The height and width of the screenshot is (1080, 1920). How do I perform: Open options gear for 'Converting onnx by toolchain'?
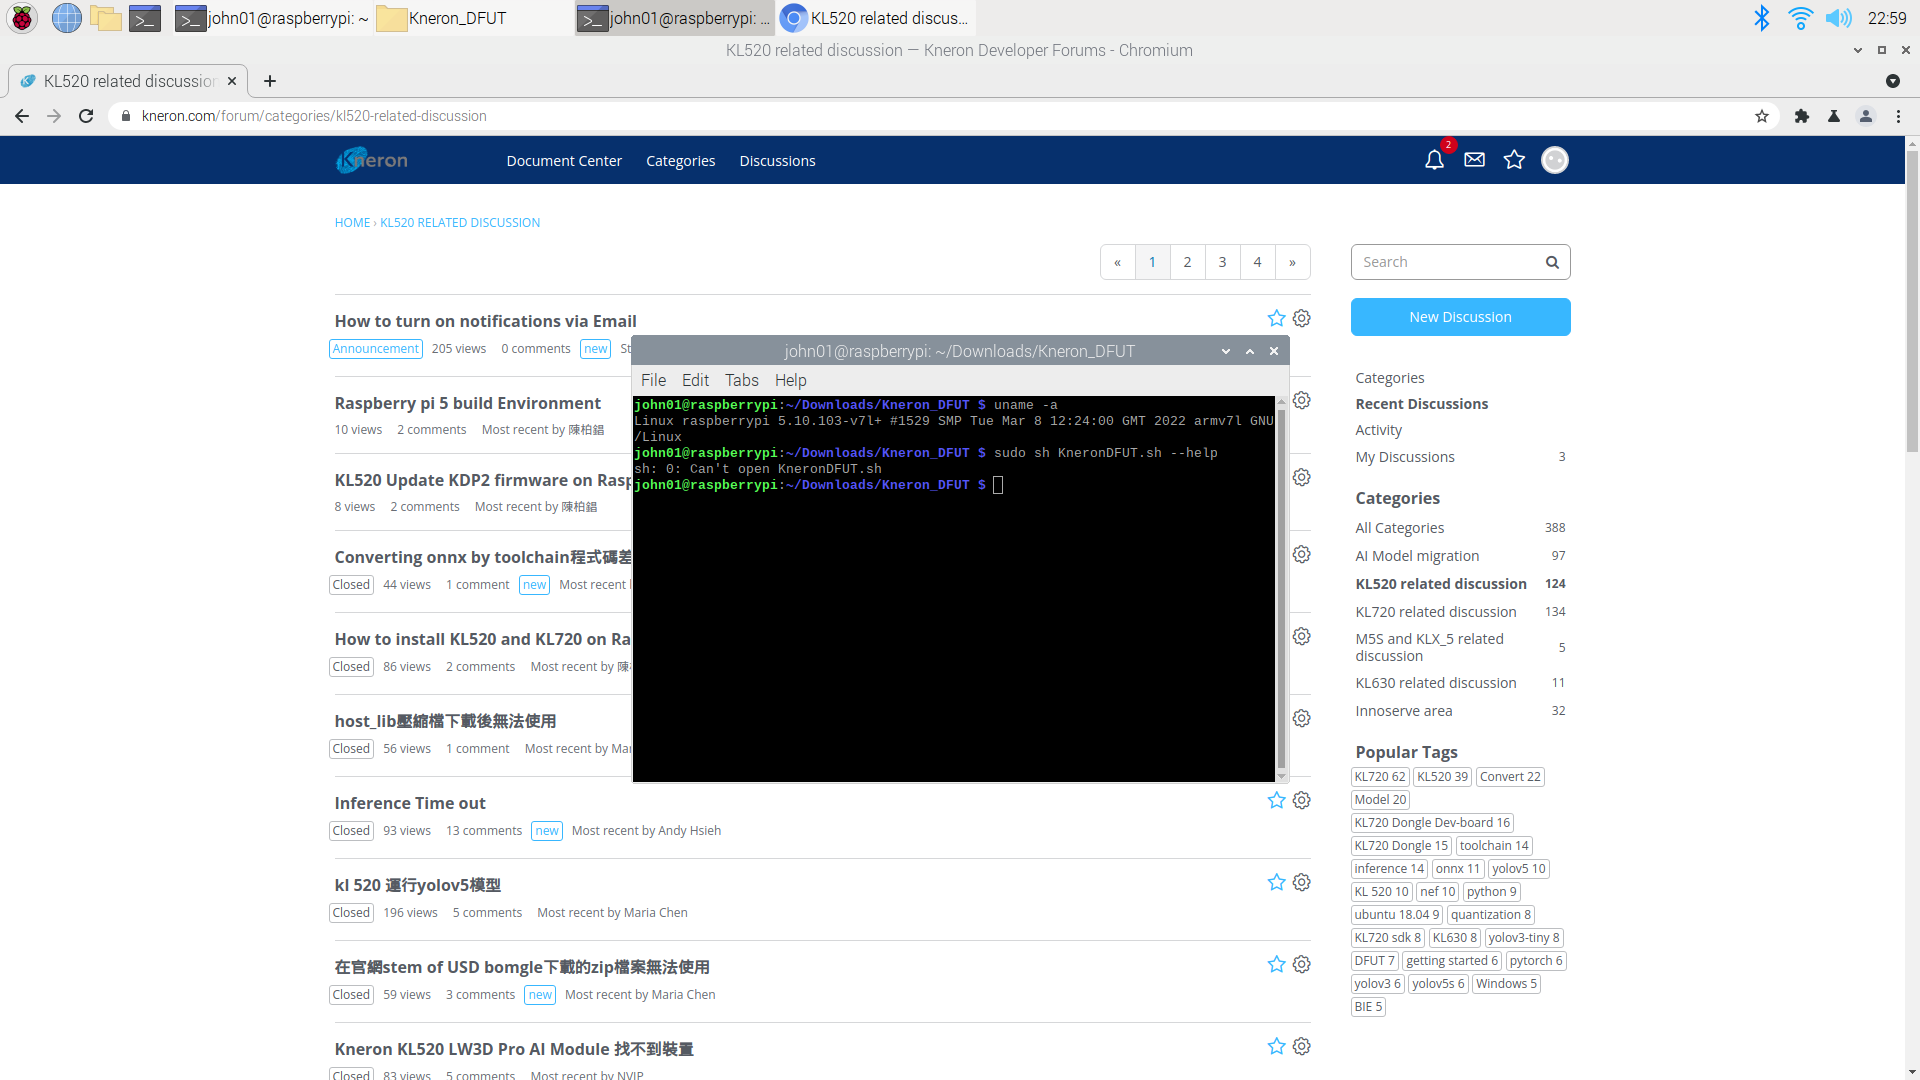[x=1301, y=554]
